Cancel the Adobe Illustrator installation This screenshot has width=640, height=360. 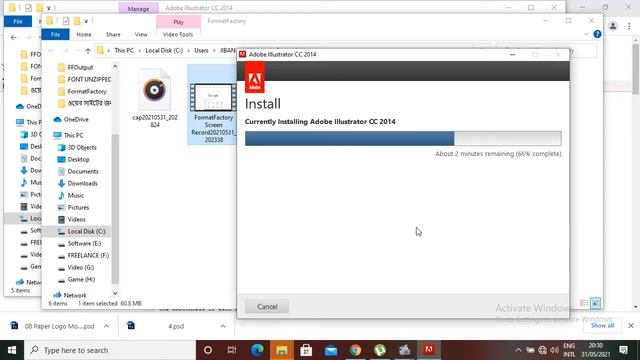point(267,307)
